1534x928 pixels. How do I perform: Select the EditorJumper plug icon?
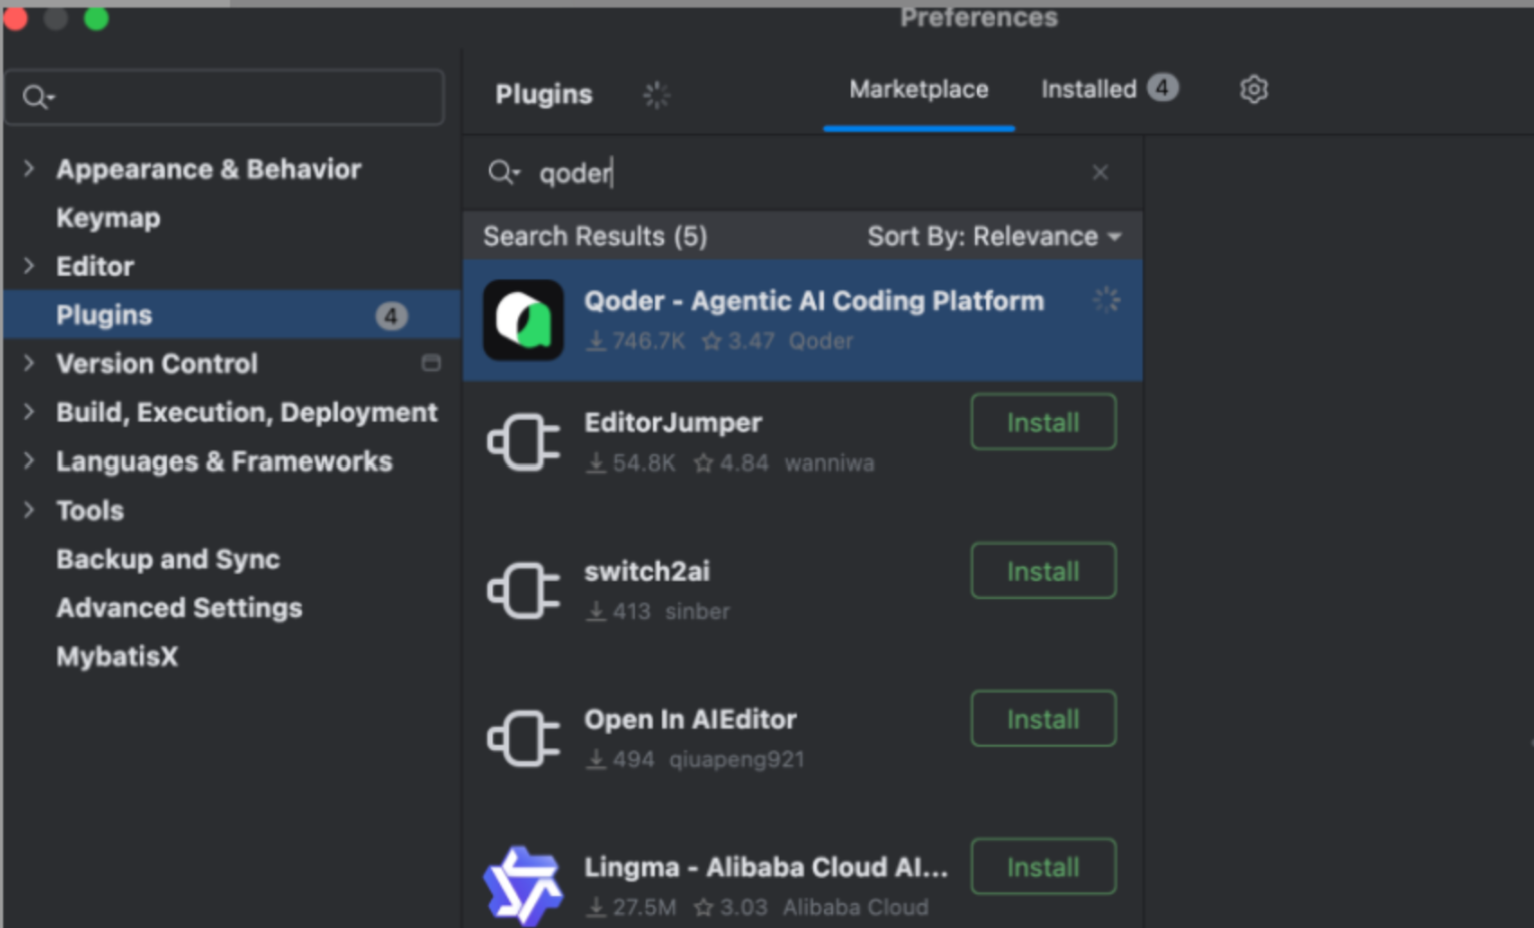[x=523, y=442]
